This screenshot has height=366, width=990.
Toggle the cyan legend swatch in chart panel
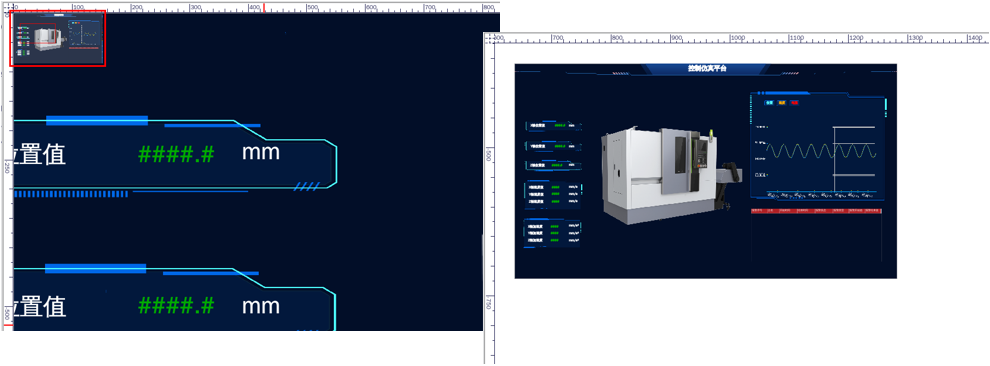tap(769, 103)
